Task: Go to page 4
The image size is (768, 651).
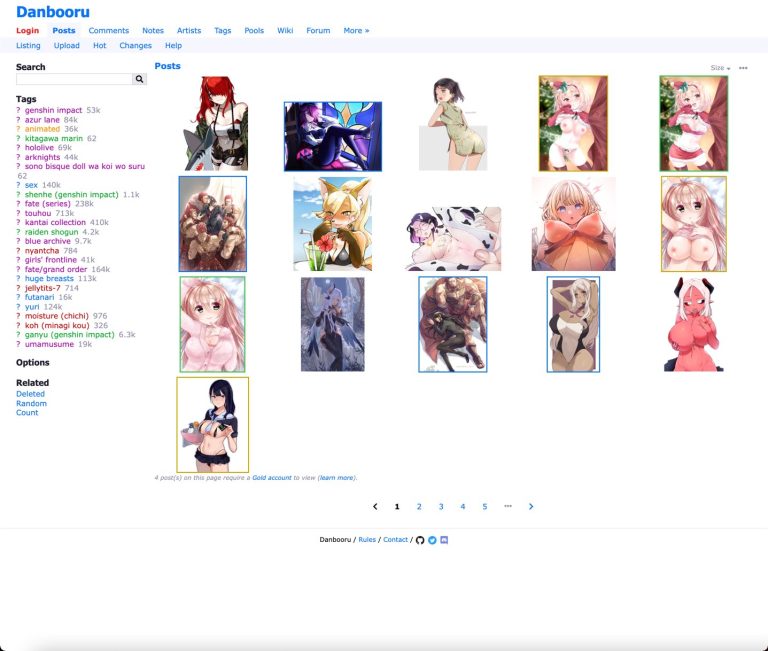Action: (x=463, y=506)
